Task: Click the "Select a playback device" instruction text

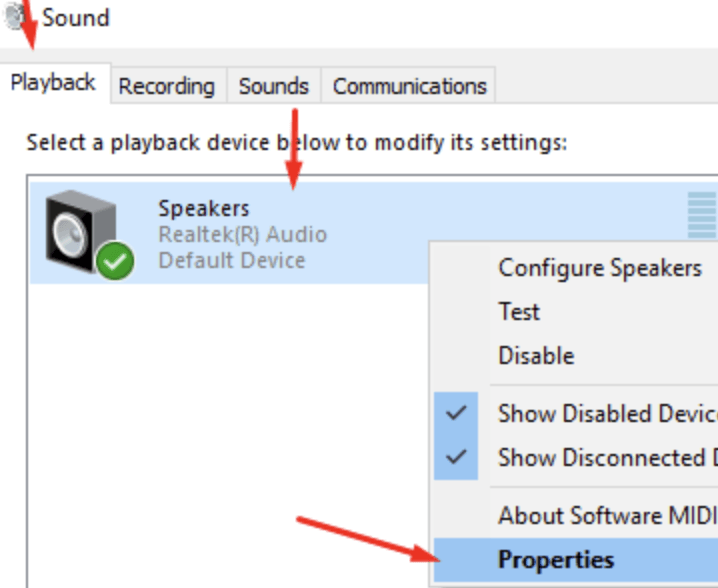Action: tap(297, 142)
